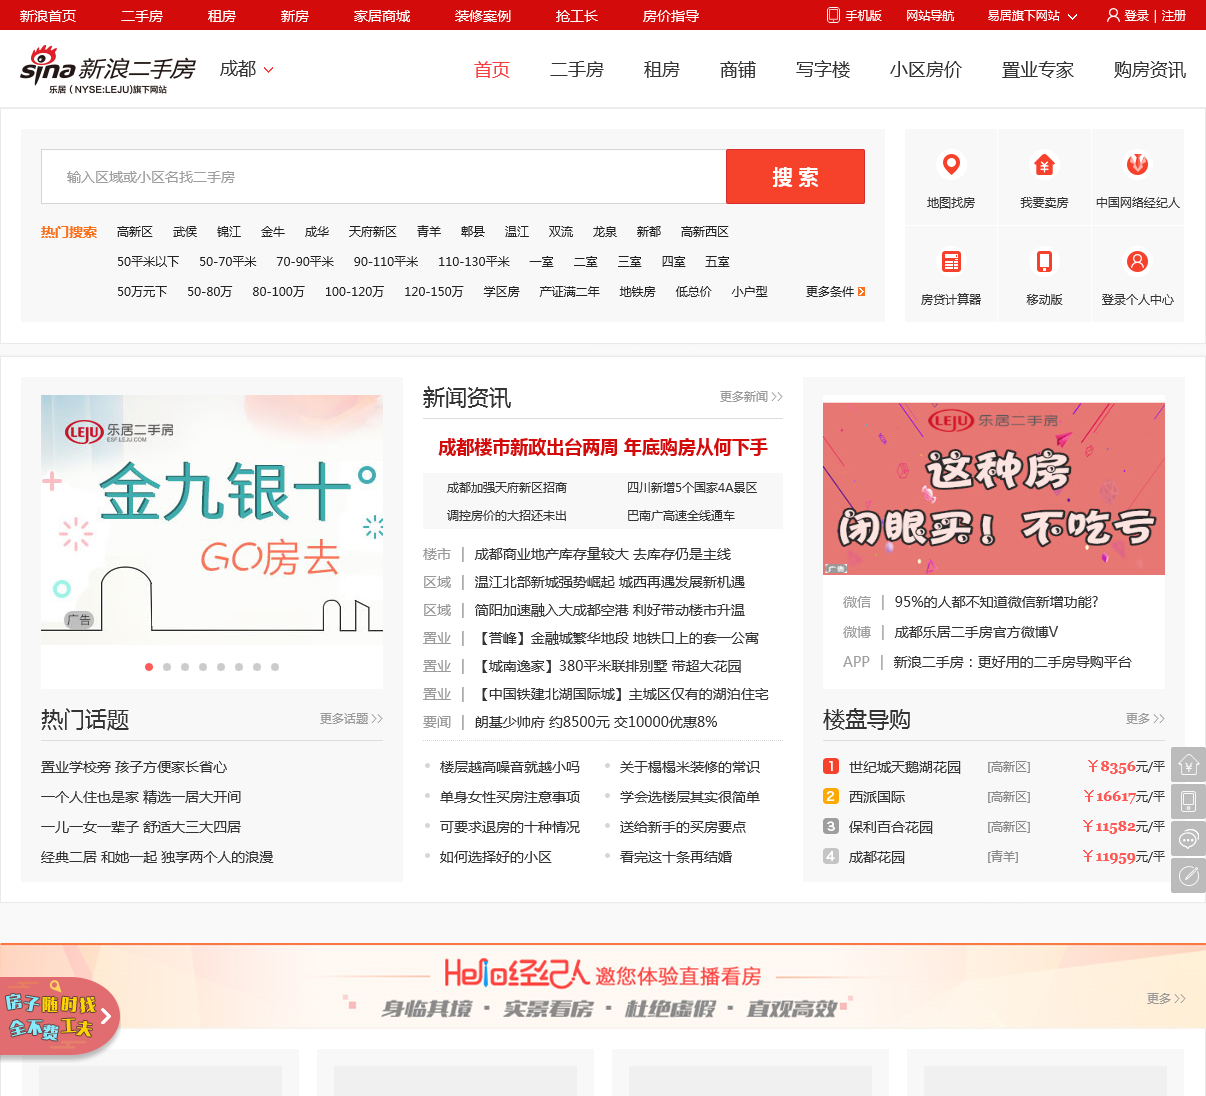
Task: Open the 二手房 main navigation tab
Action: 577,69
